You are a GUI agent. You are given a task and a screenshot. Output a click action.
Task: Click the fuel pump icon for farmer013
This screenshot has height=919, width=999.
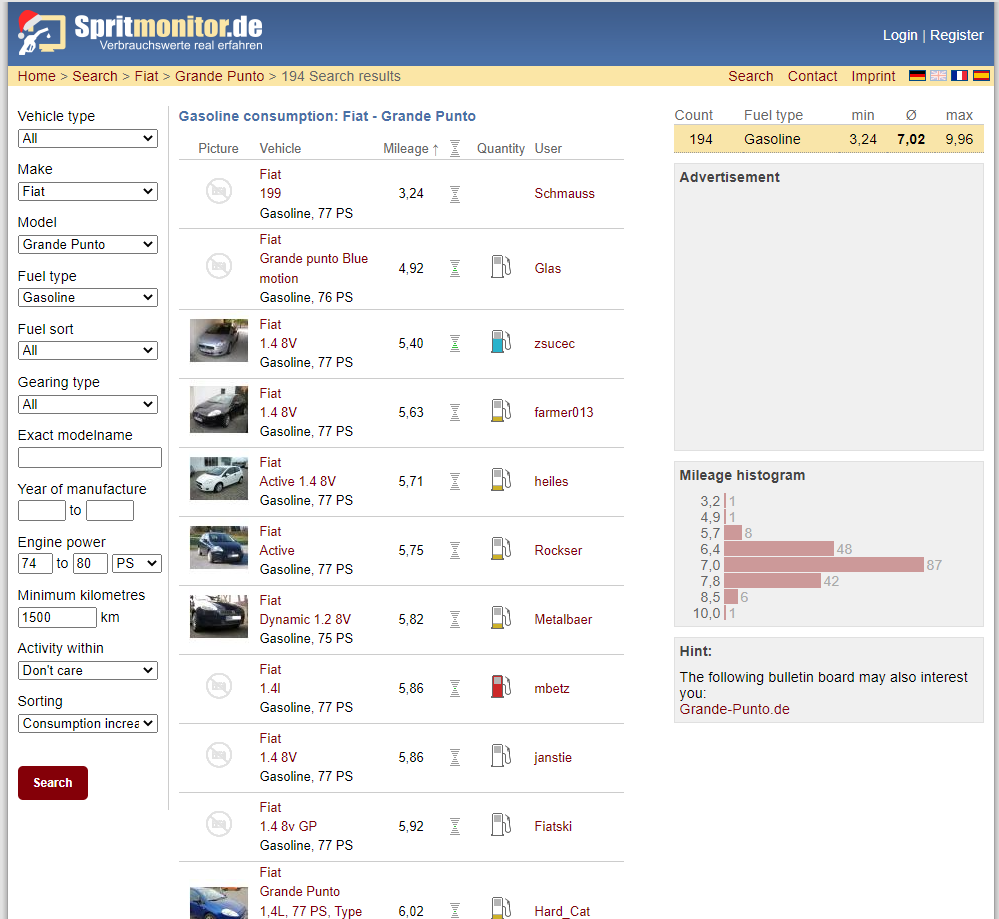point(501,410)
